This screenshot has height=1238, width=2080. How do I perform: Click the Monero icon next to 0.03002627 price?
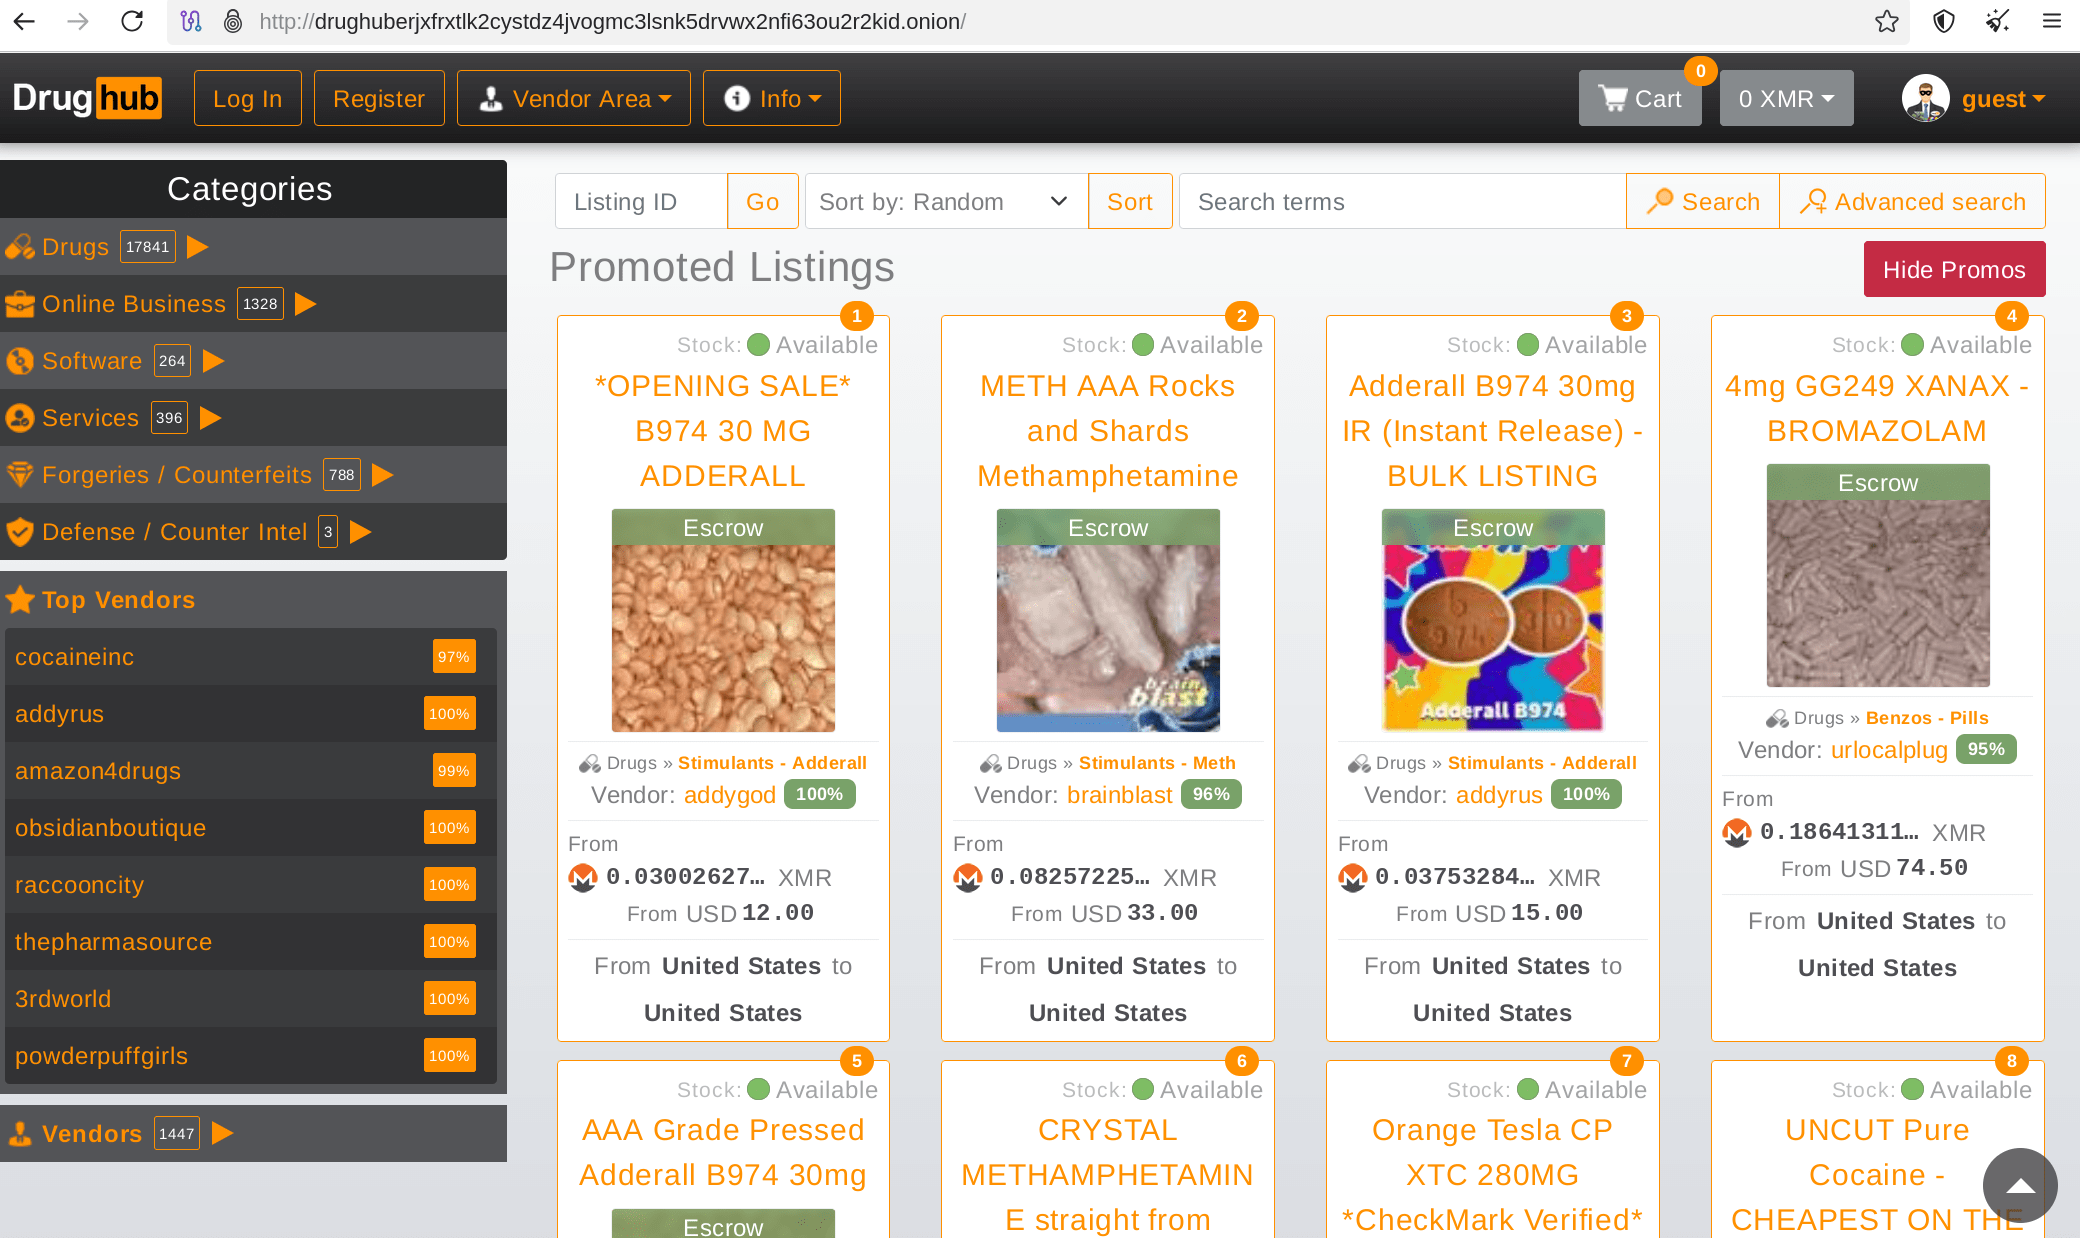[583, 877]
